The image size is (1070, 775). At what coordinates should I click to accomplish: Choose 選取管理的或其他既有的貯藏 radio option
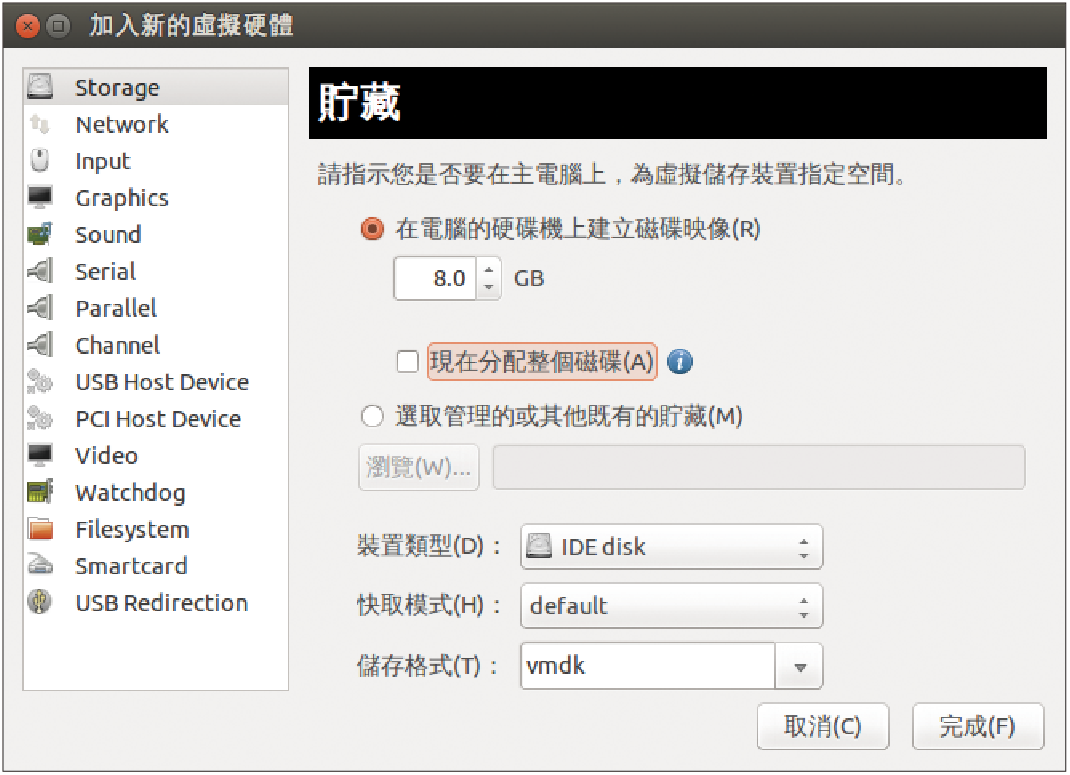[x=372, y=416]
